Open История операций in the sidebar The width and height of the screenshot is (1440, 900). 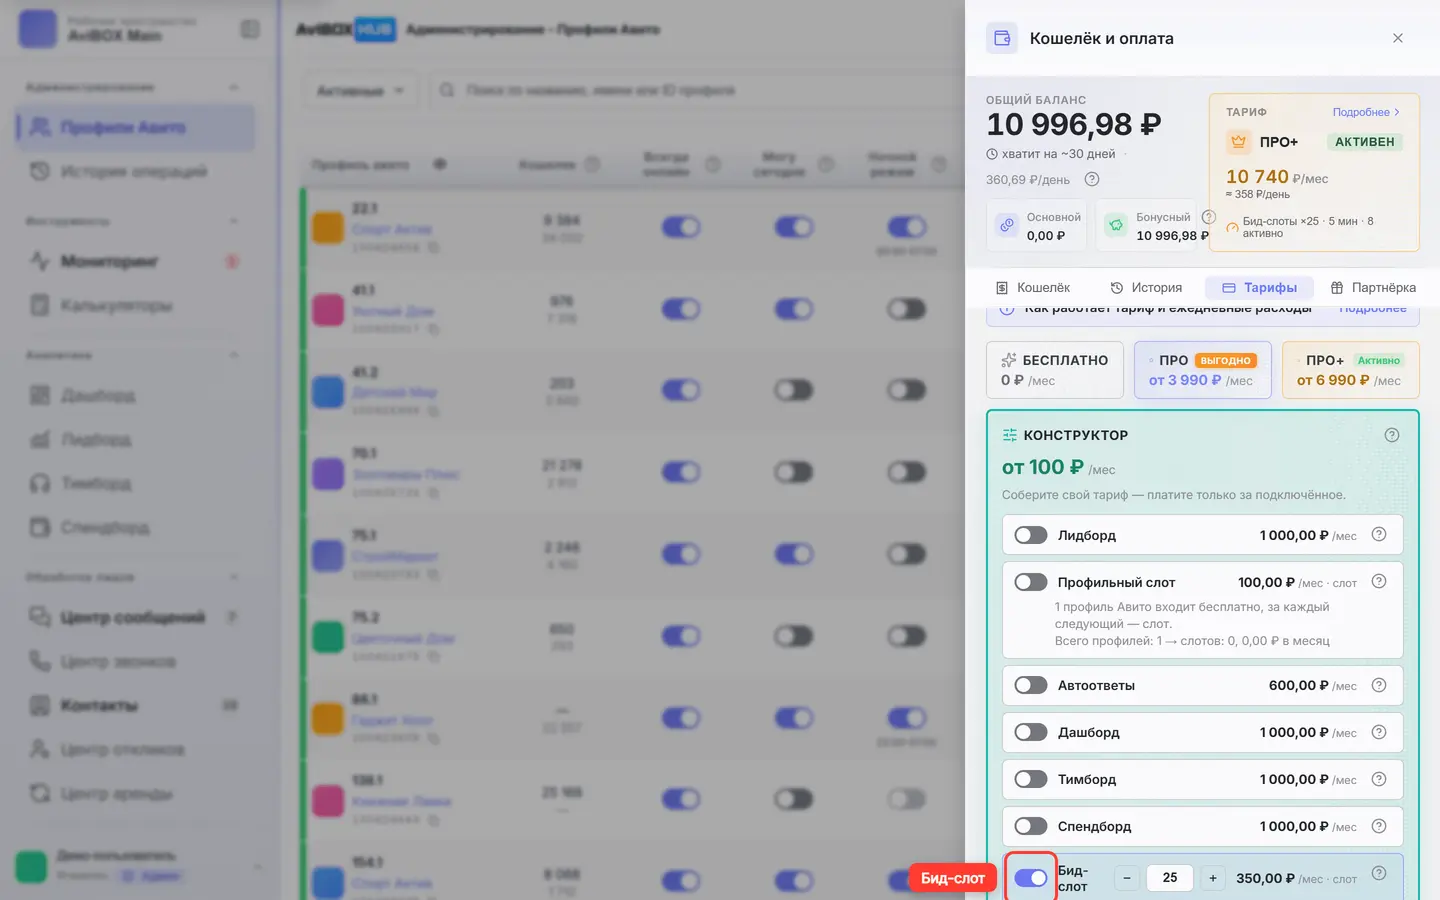pos(135,171)
